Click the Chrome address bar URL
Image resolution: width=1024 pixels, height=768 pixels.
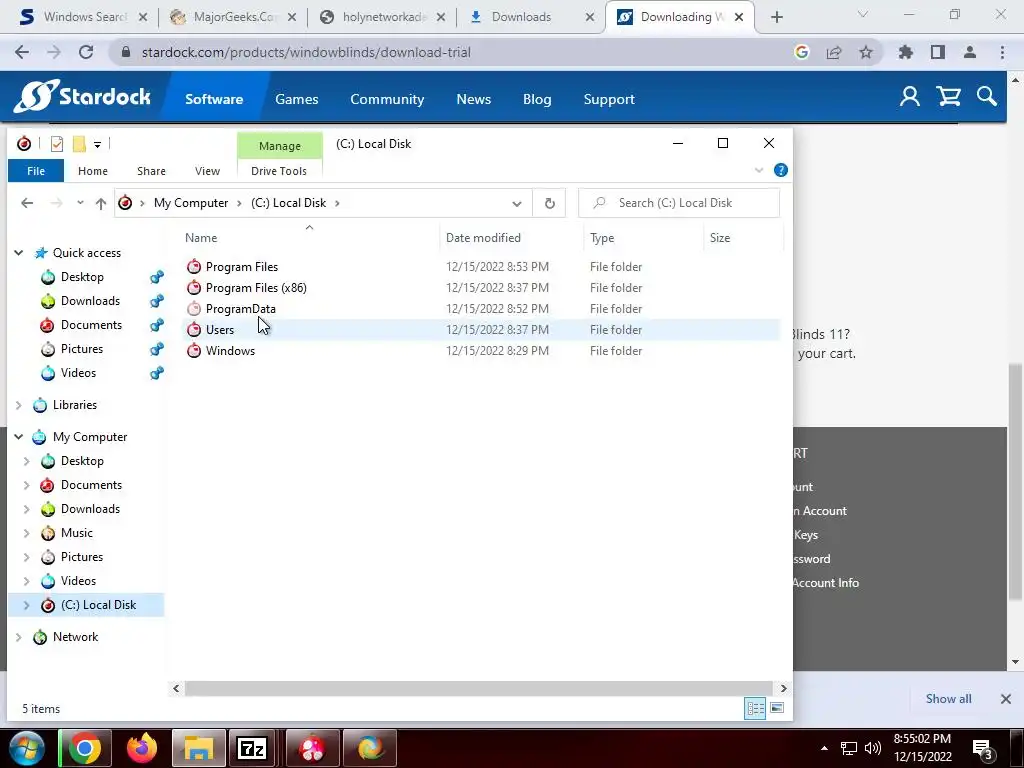tap(306, 52)
